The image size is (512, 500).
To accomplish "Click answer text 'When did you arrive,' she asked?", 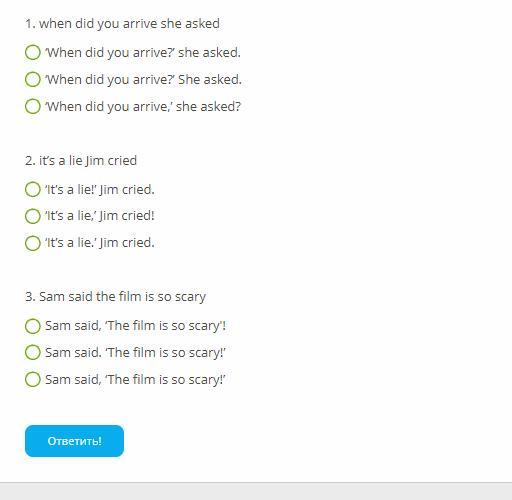I will [x=143, y=107].
